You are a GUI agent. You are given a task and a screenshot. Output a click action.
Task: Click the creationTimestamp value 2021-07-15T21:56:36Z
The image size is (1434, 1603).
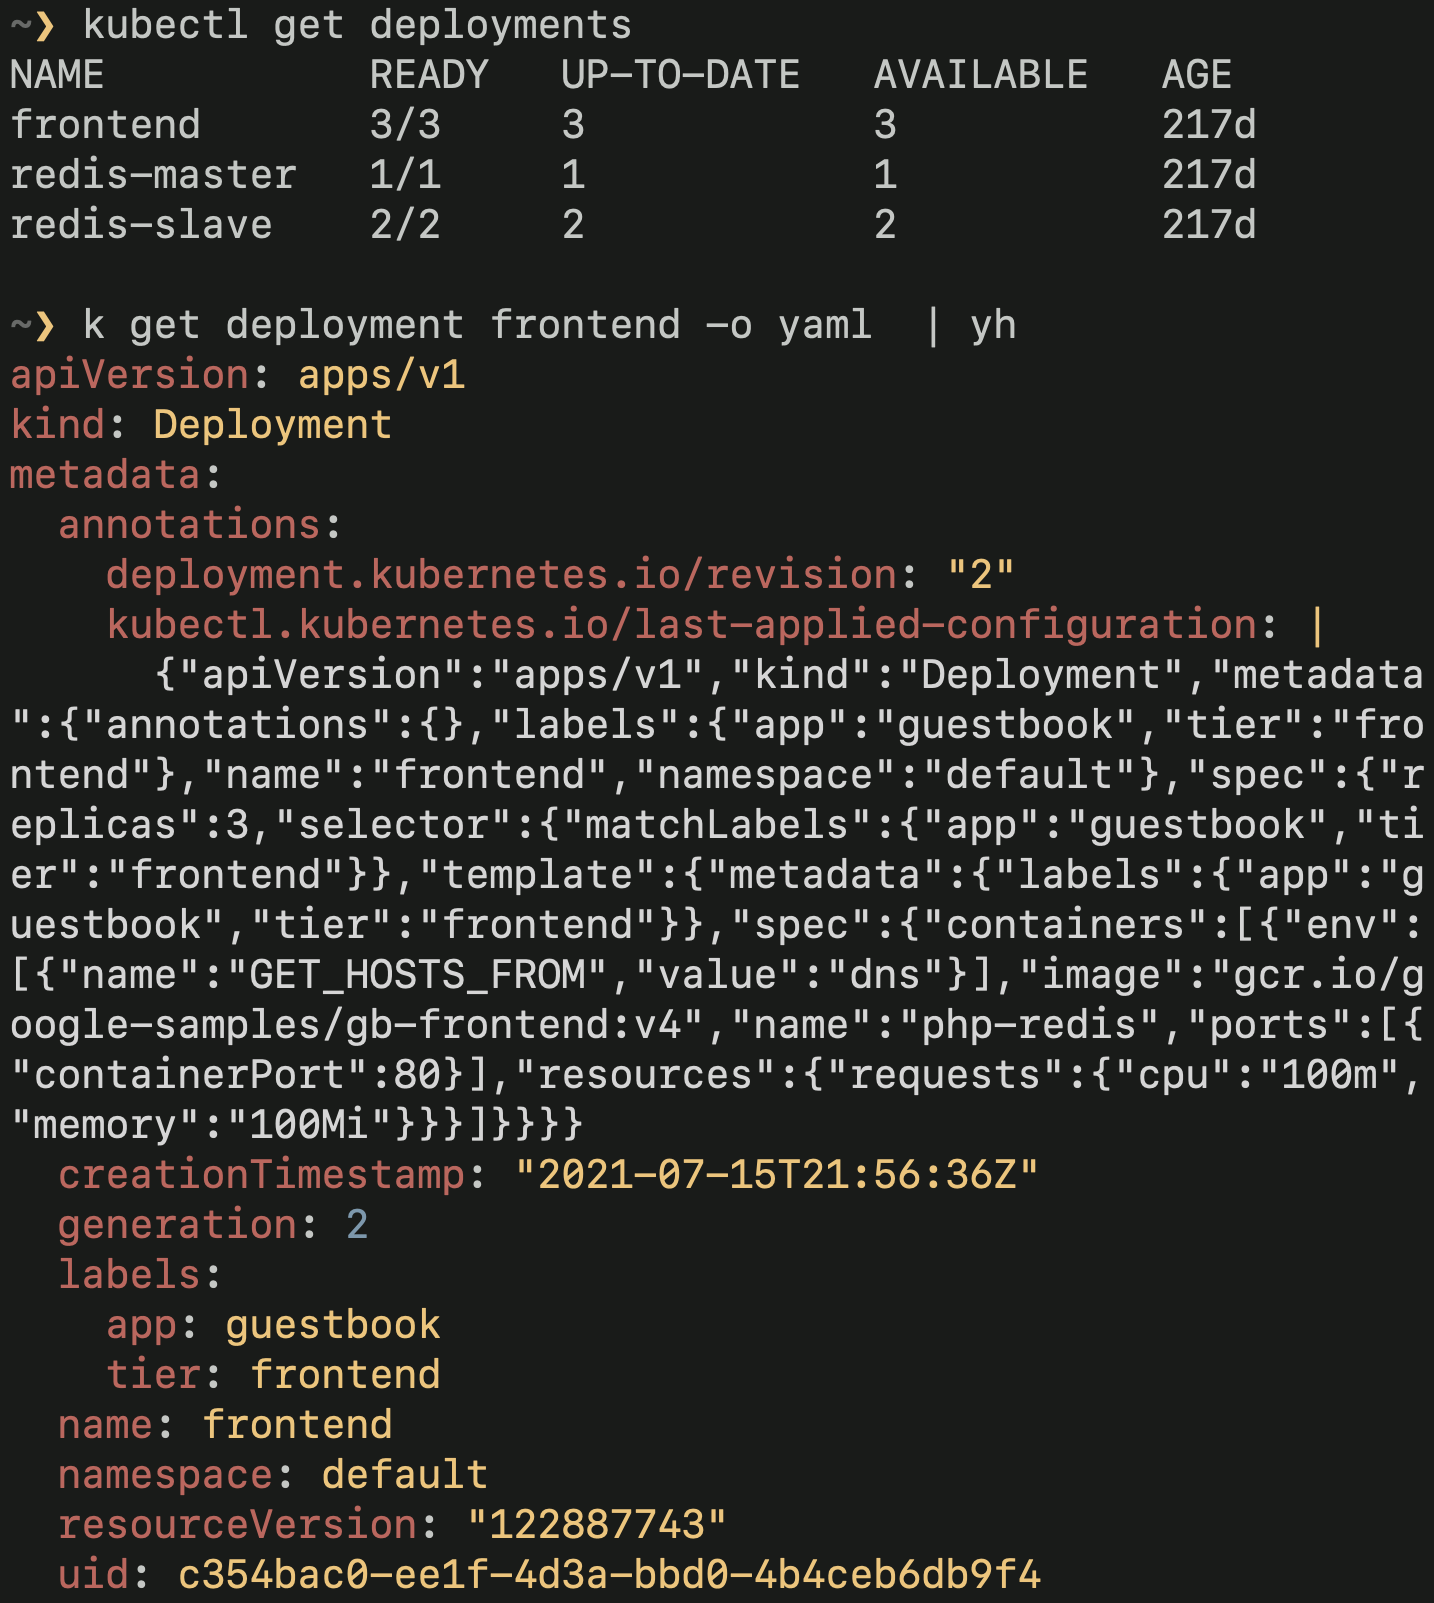tap(777, 1175)
